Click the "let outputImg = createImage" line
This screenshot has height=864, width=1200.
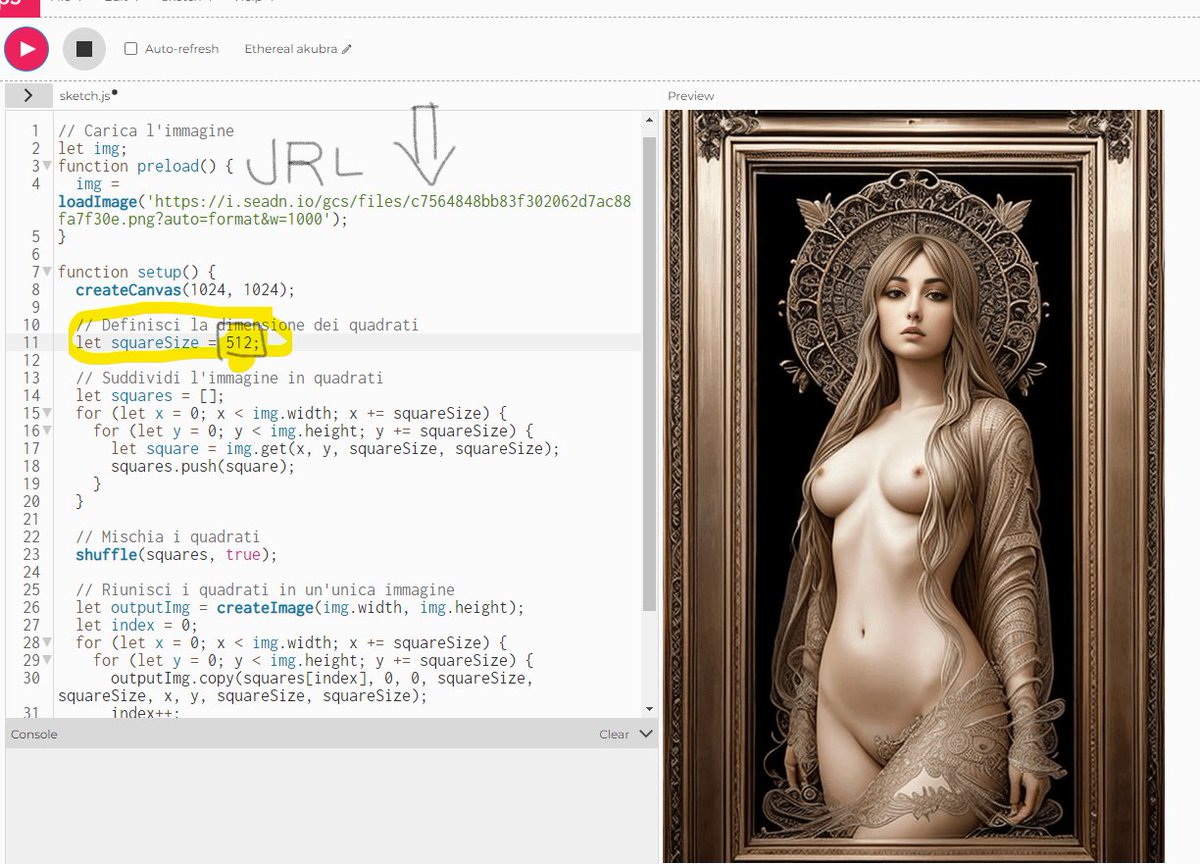pos(300,608)
